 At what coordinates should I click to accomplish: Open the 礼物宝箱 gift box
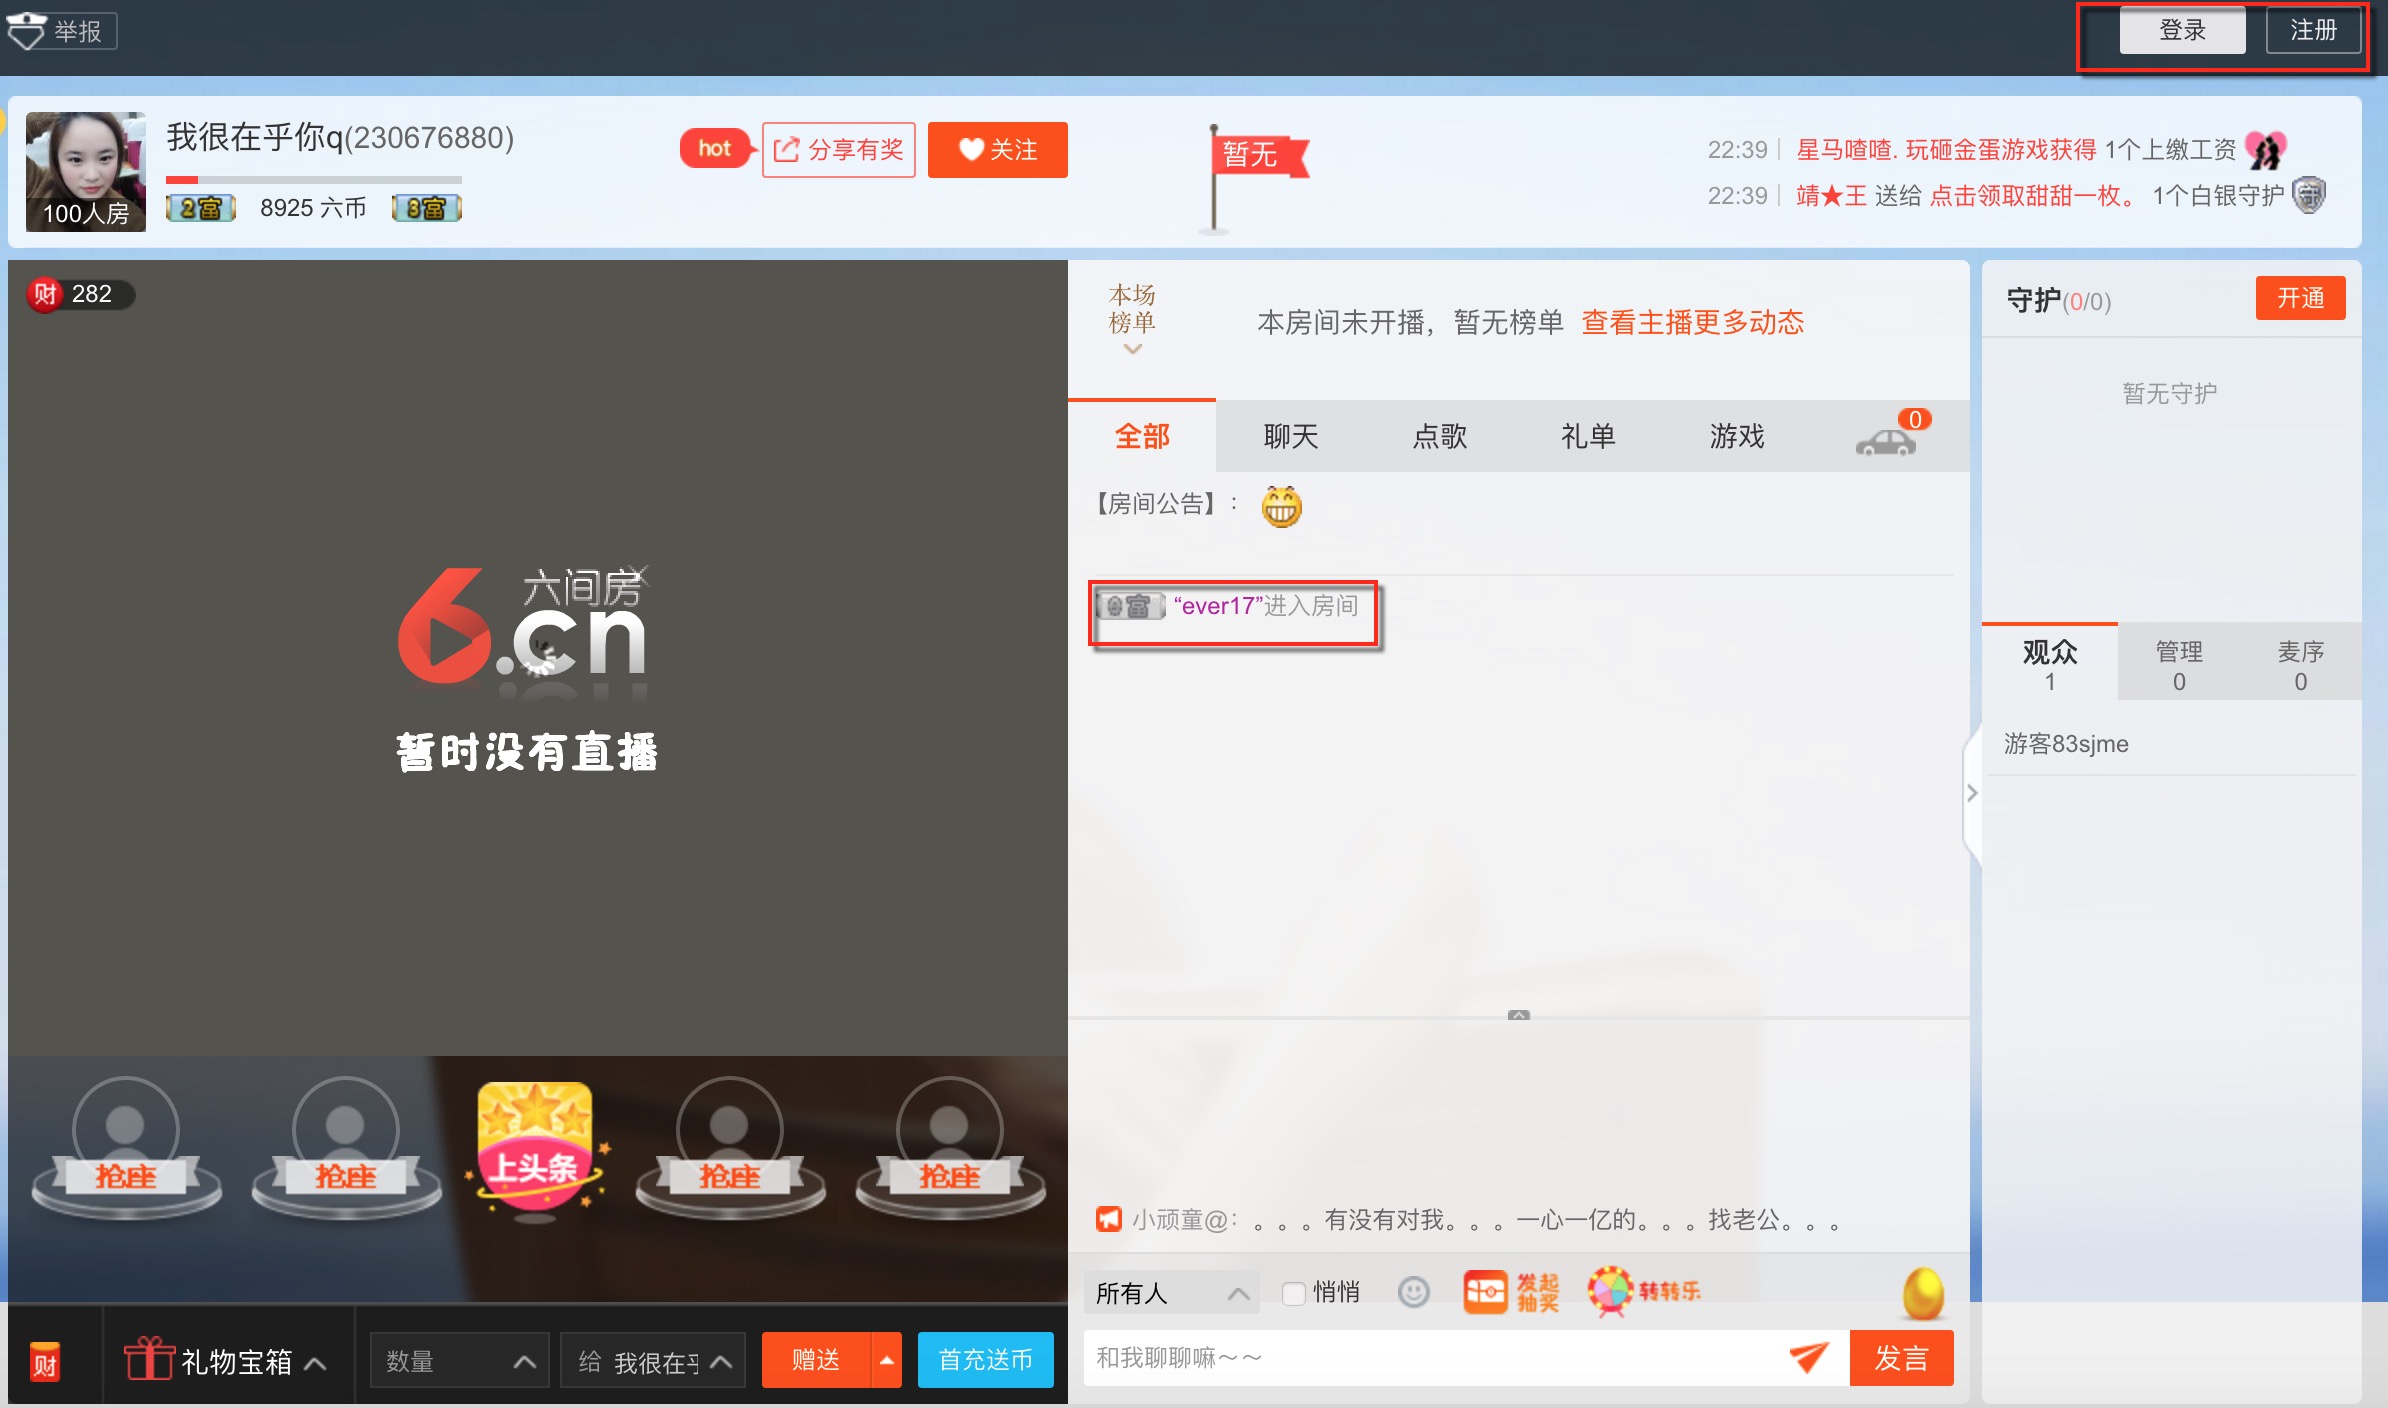(226, 1361)
